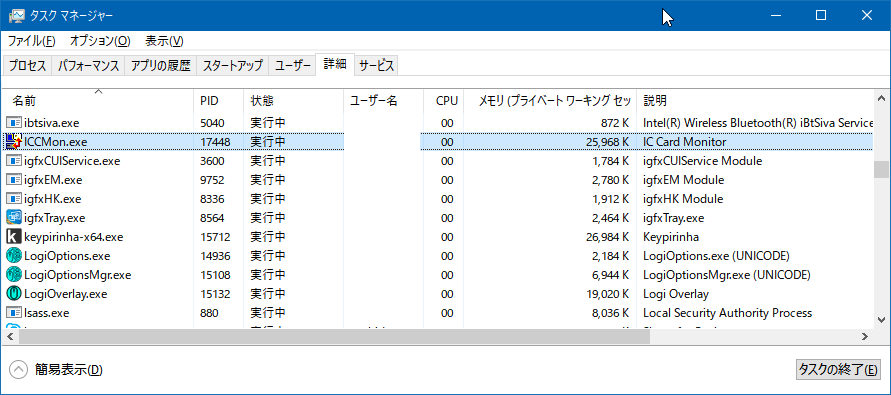
Task: Open the 表示(V) menu
Action: tap(164, 41)
